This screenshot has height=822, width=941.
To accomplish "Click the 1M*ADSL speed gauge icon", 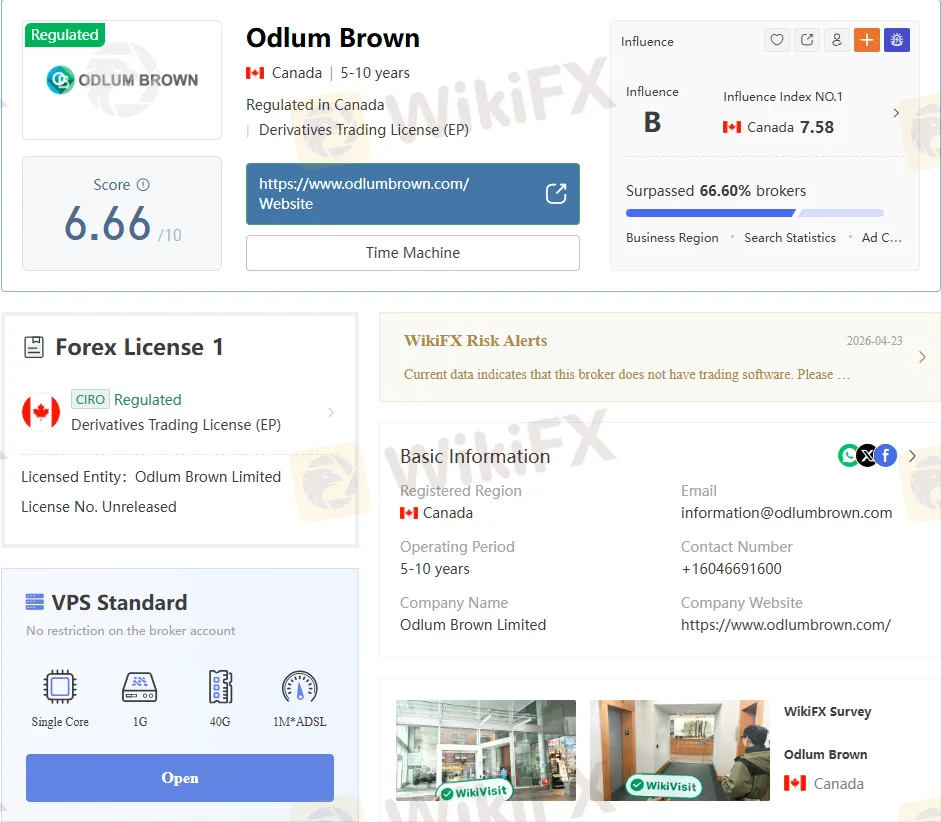I will click(299, 686).
